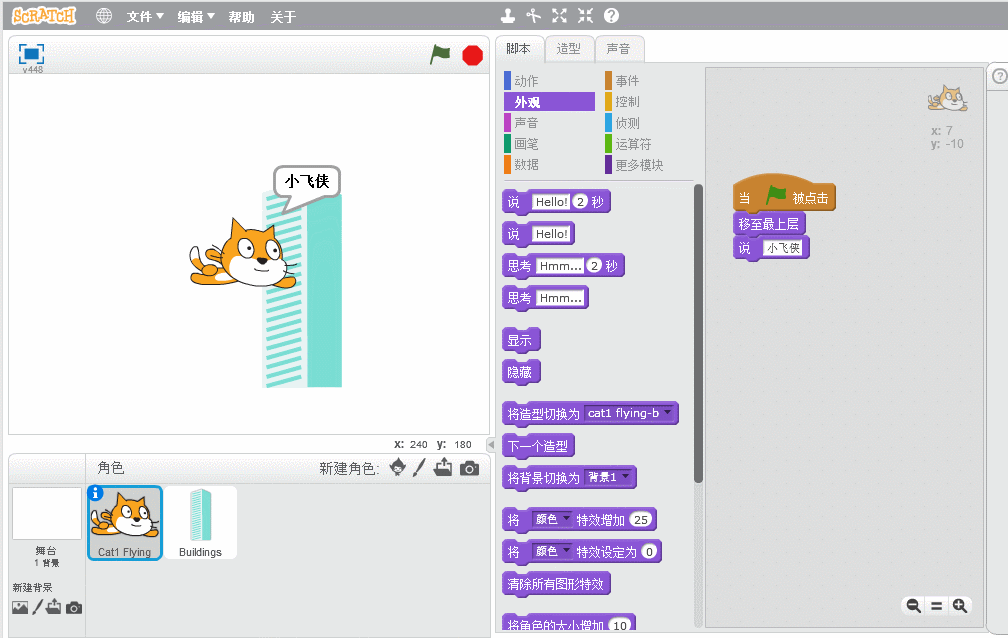
Task: Click the Scratch logo
Action: 44,15
